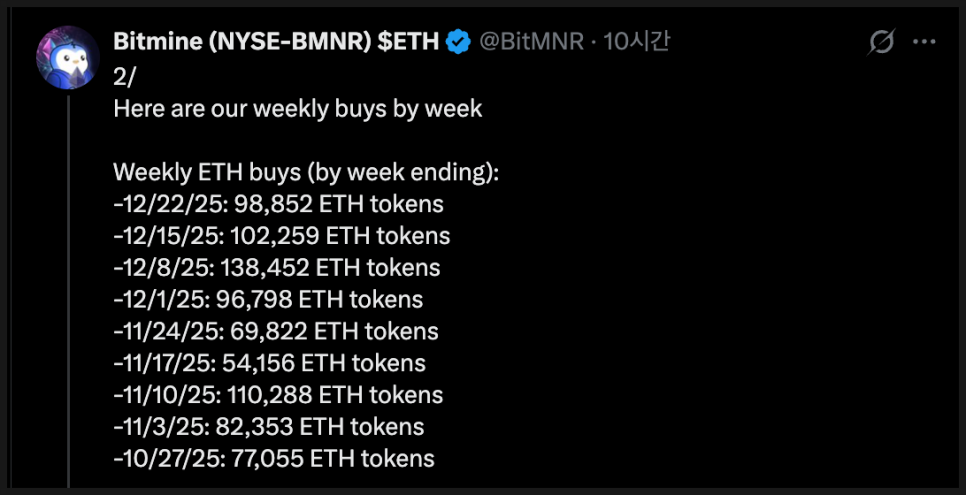
Task: Select the 10/27/25 line with 77,055 ETH
Action: (x=274, y=459)
